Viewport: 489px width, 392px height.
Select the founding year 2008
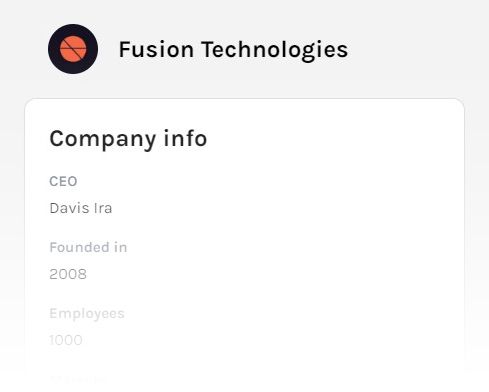click(x=68, y=274)
